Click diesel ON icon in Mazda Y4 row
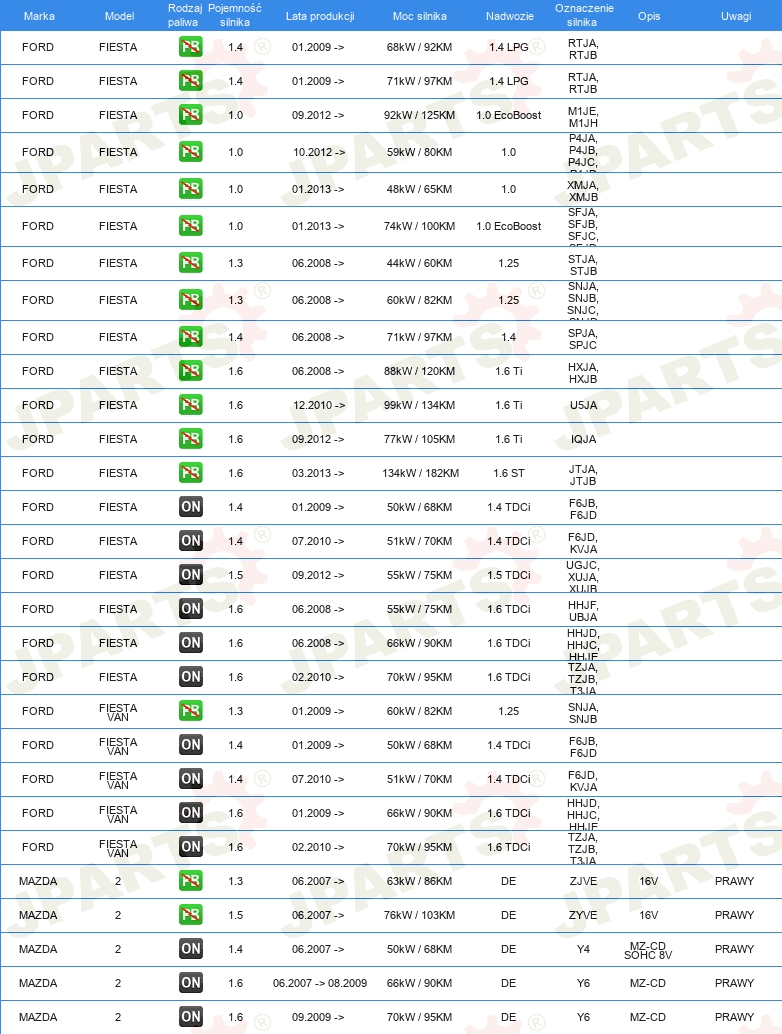Screen dimensions: 782x1034 tap(191, 949)
